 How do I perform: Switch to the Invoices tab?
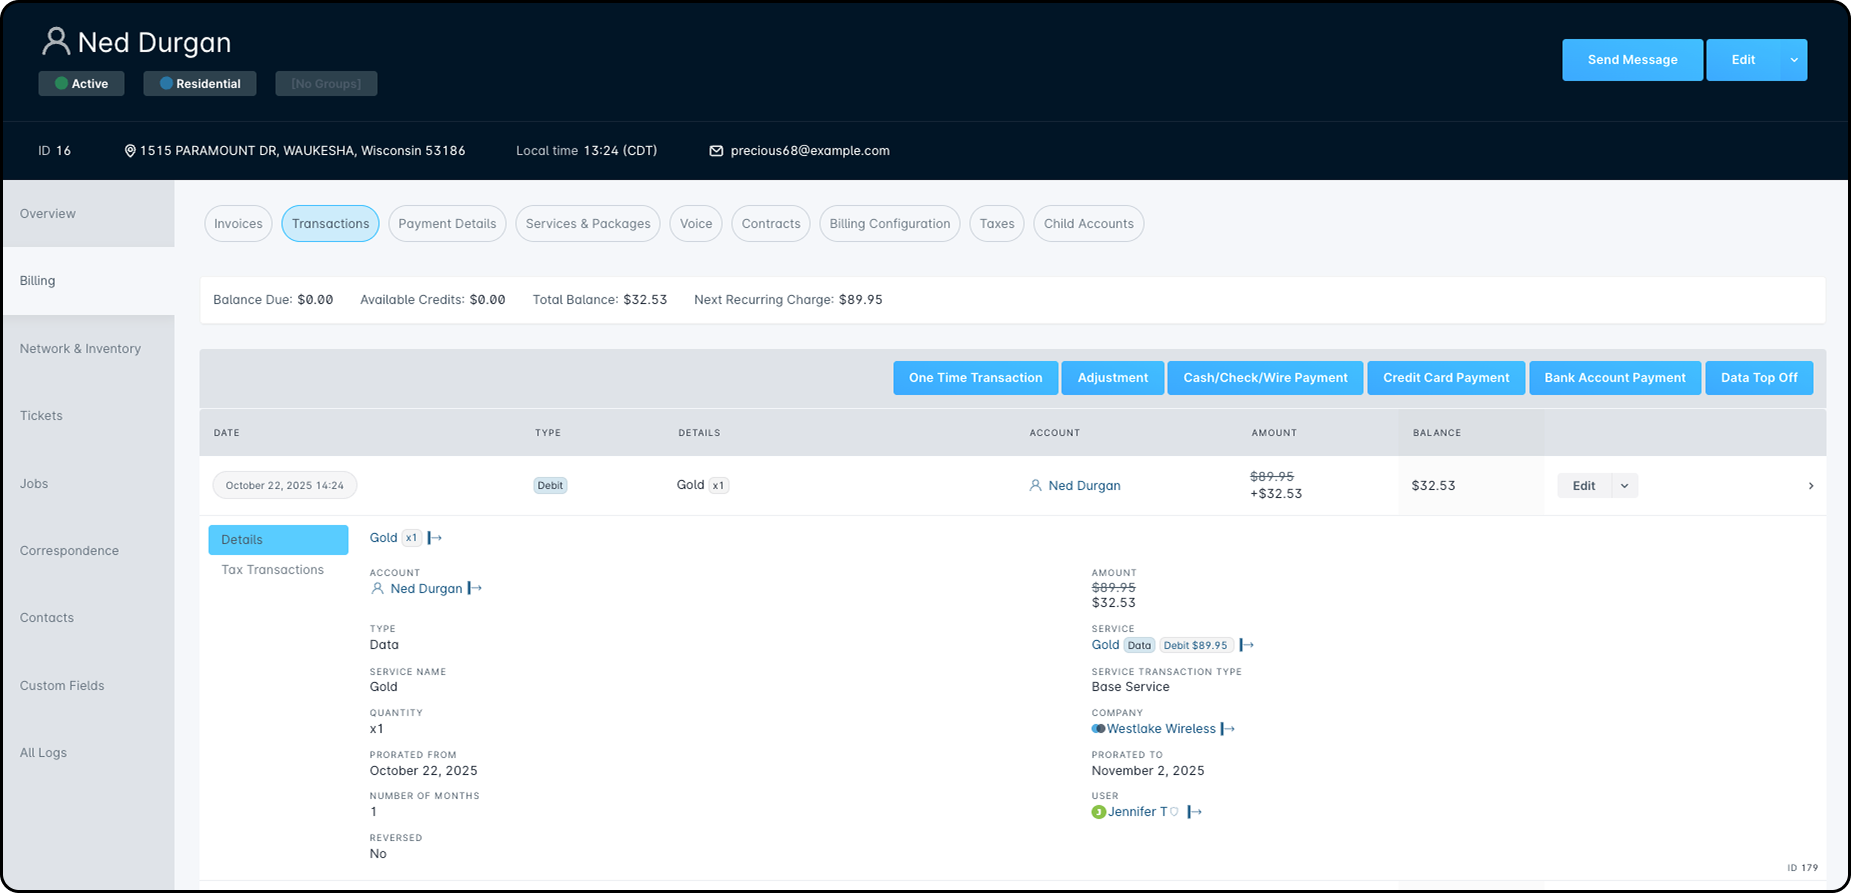click(x=238, y=224)
